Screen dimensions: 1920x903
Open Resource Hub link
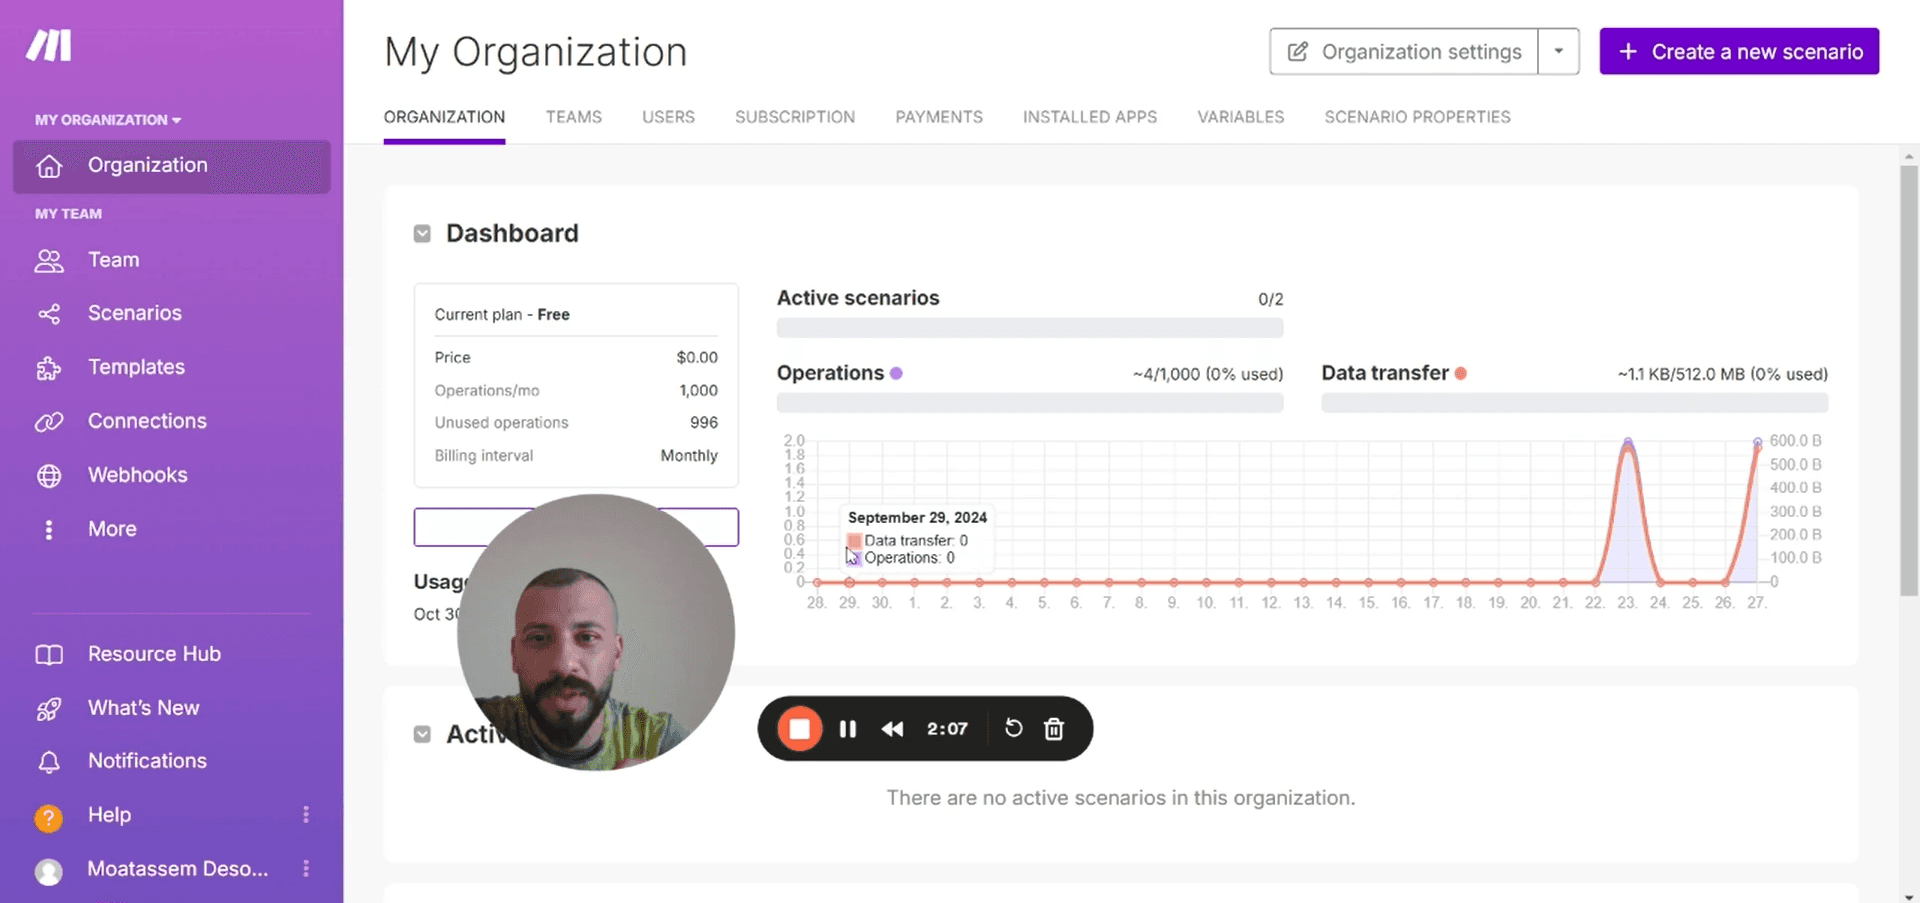pyautogui.click(x=154, y=654)
